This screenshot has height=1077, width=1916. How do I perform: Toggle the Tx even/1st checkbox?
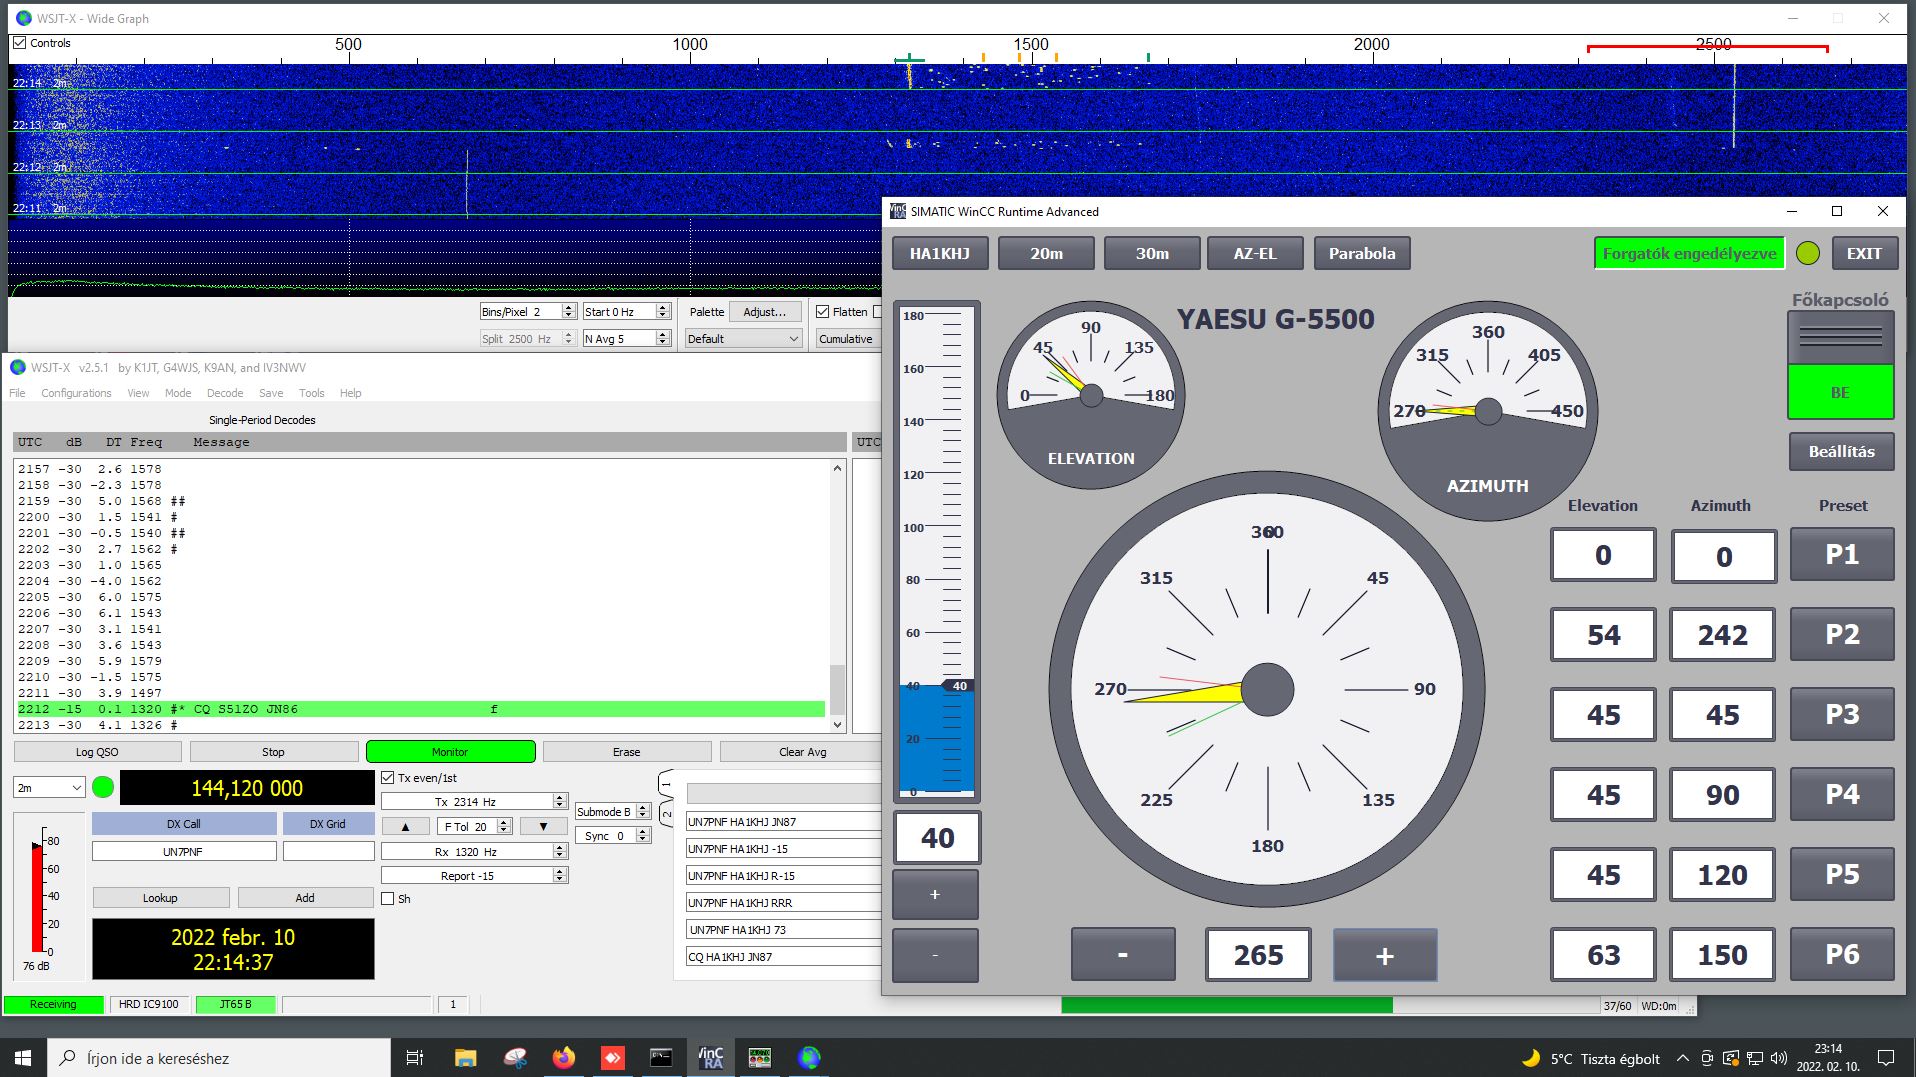tap(388, 778)
